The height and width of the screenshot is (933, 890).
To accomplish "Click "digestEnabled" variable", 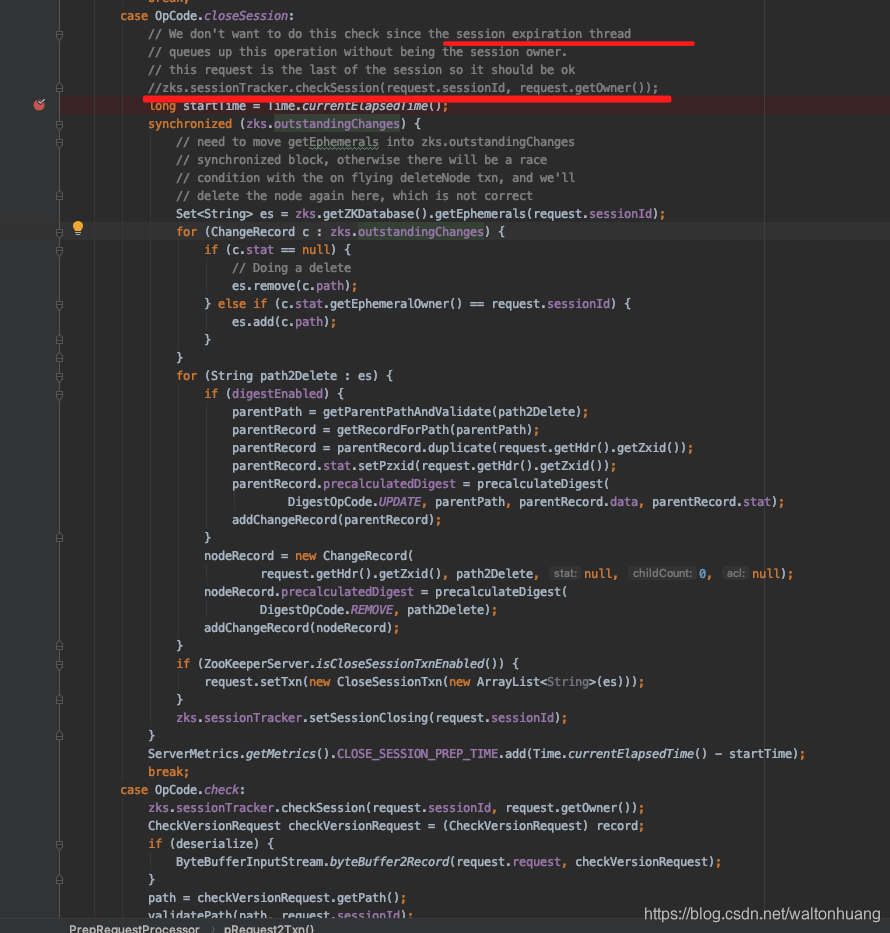I will pos(277,393).
